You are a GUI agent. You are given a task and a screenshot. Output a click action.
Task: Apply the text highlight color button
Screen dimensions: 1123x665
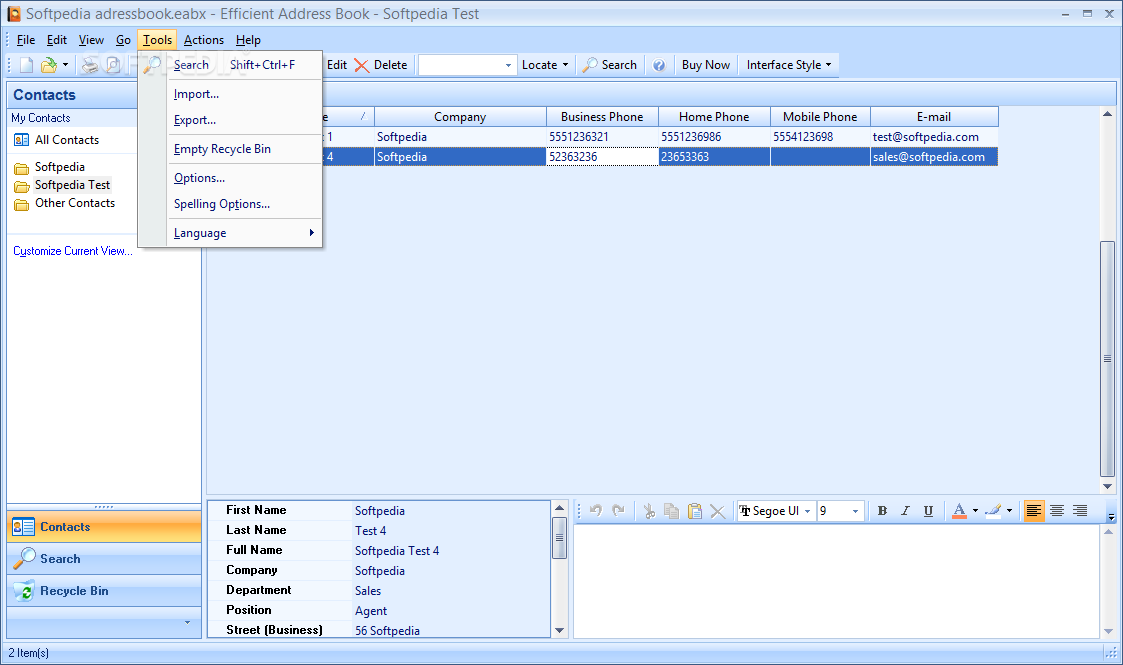[x=993, y=511]
